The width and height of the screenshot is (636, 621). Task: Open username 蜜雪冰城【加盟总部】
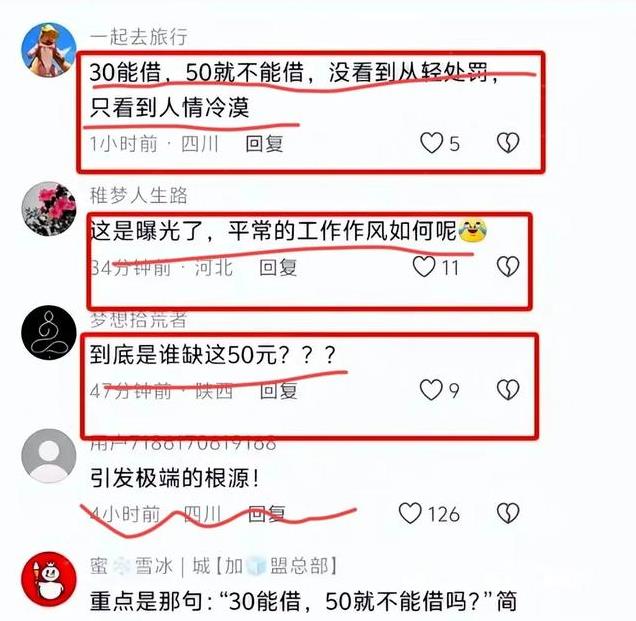coord(214,565)
